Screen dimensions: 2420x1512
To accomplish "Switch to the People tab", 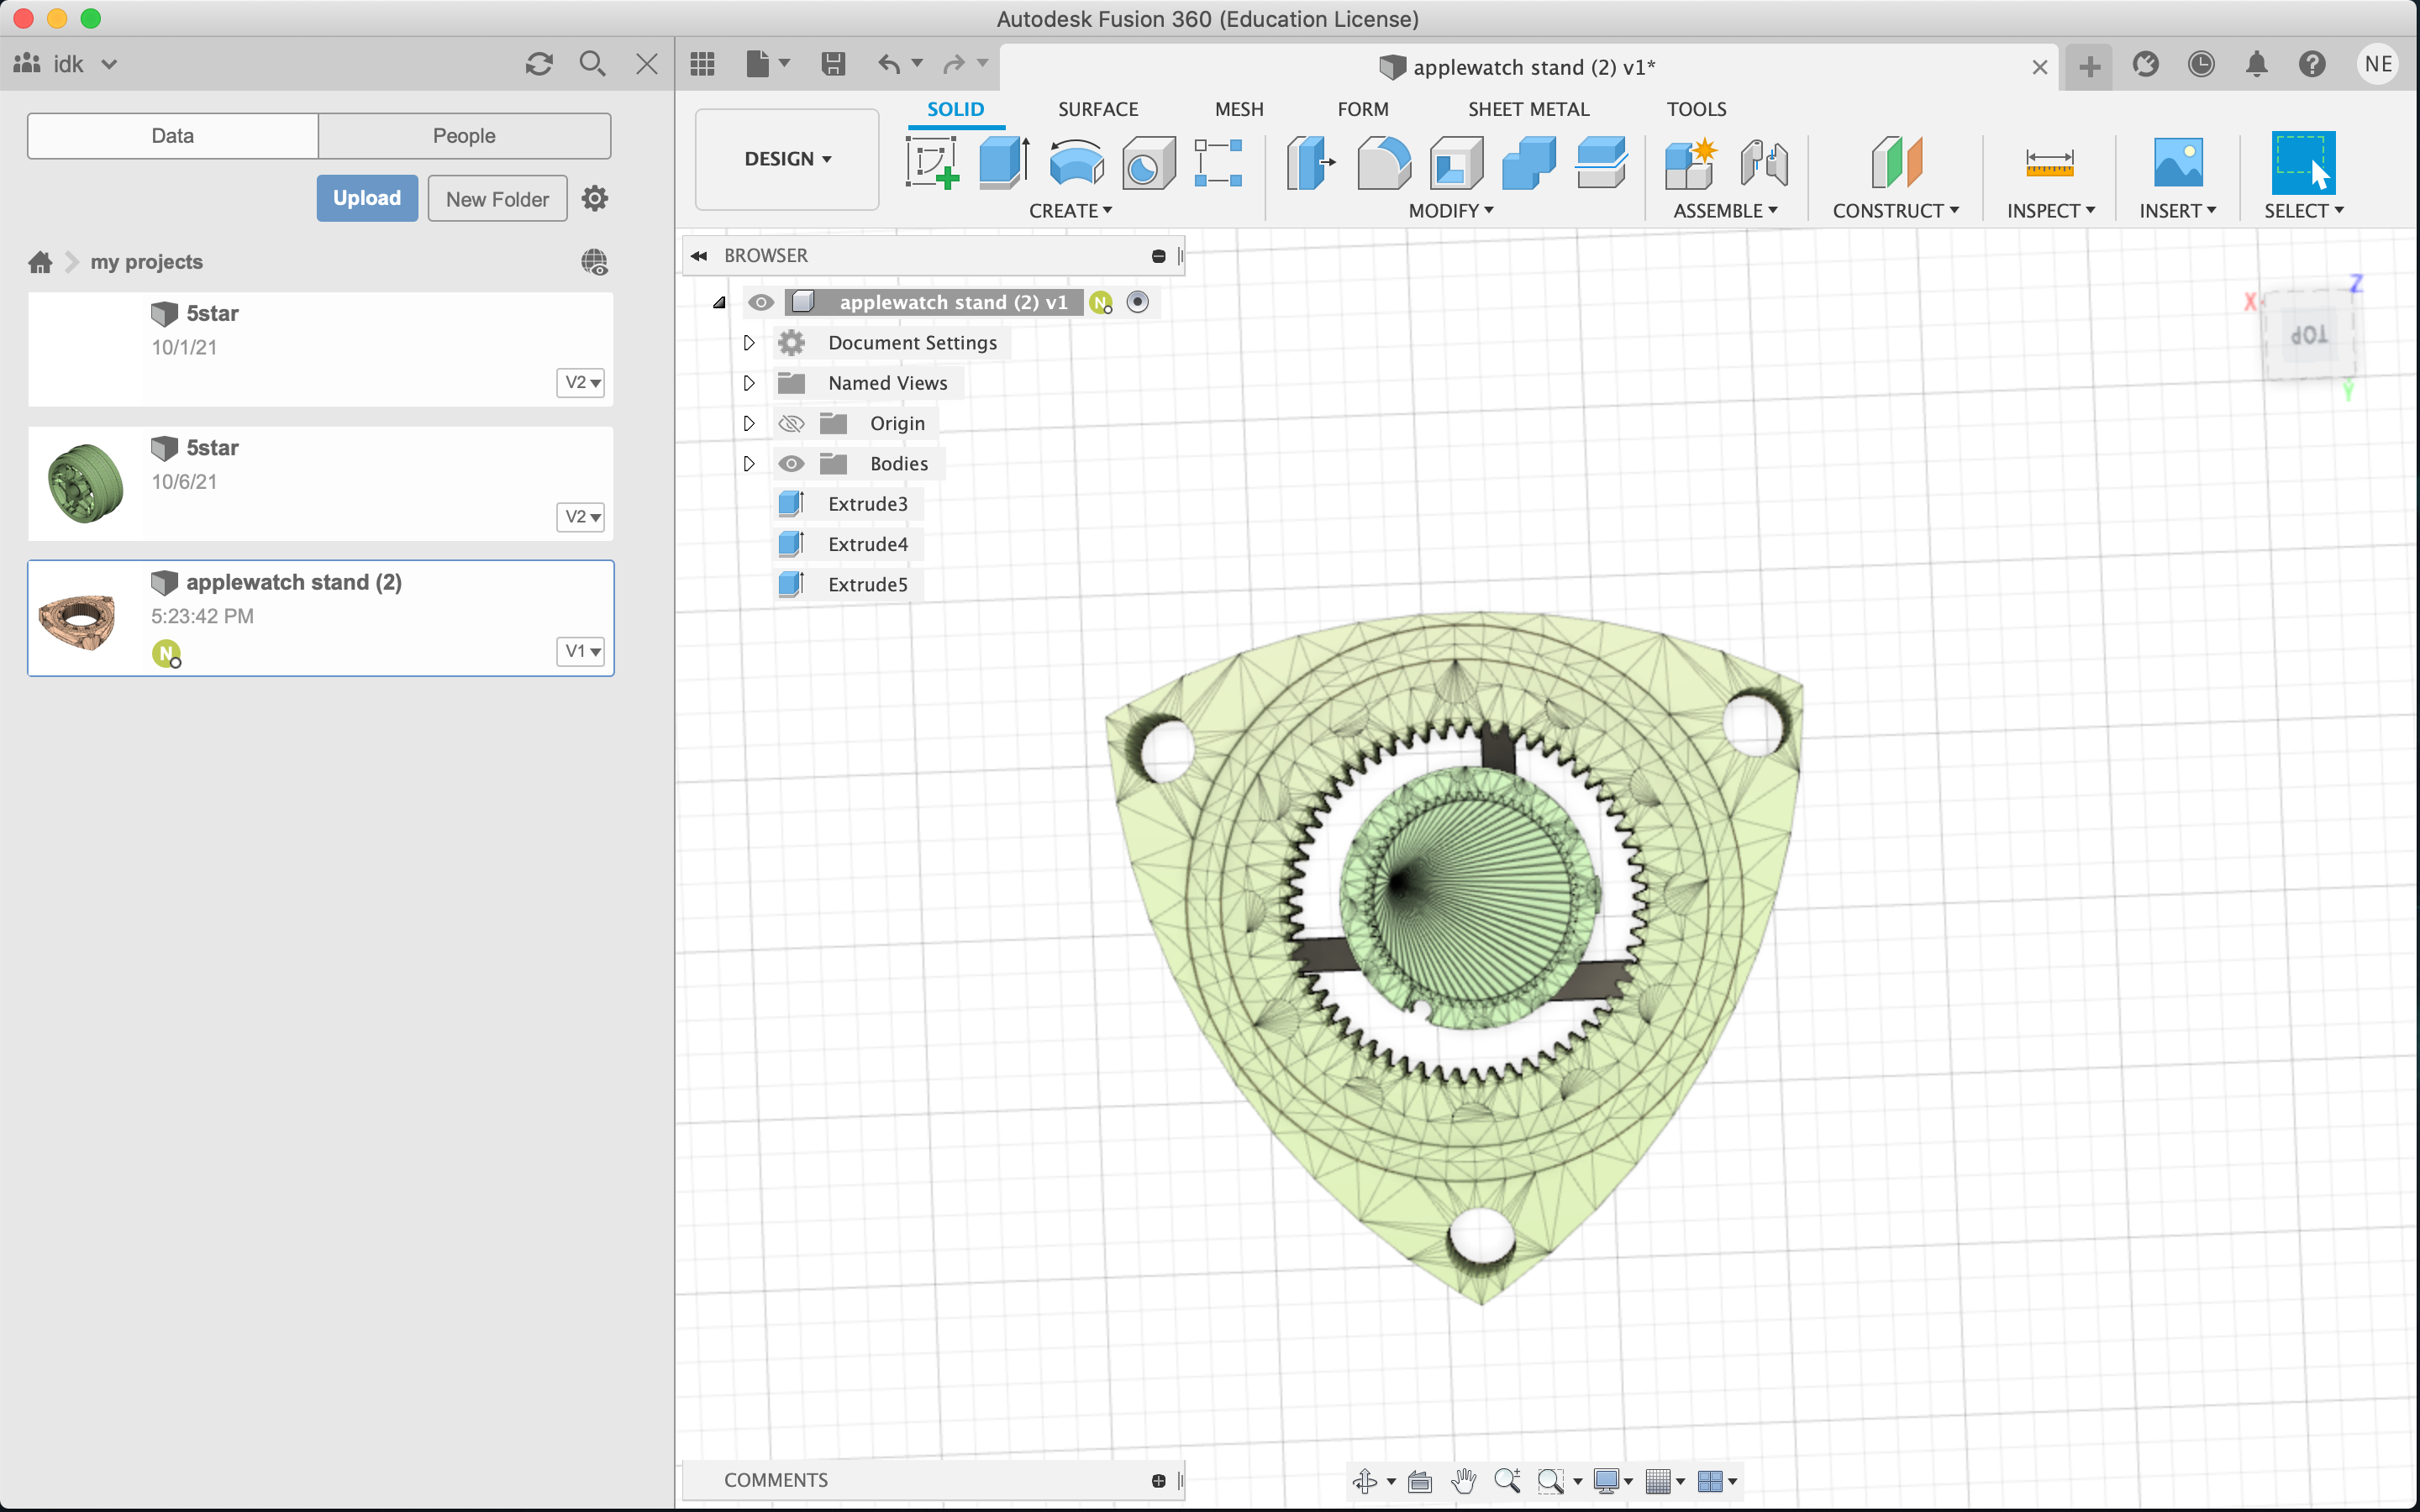I will (x=464, y=136).
